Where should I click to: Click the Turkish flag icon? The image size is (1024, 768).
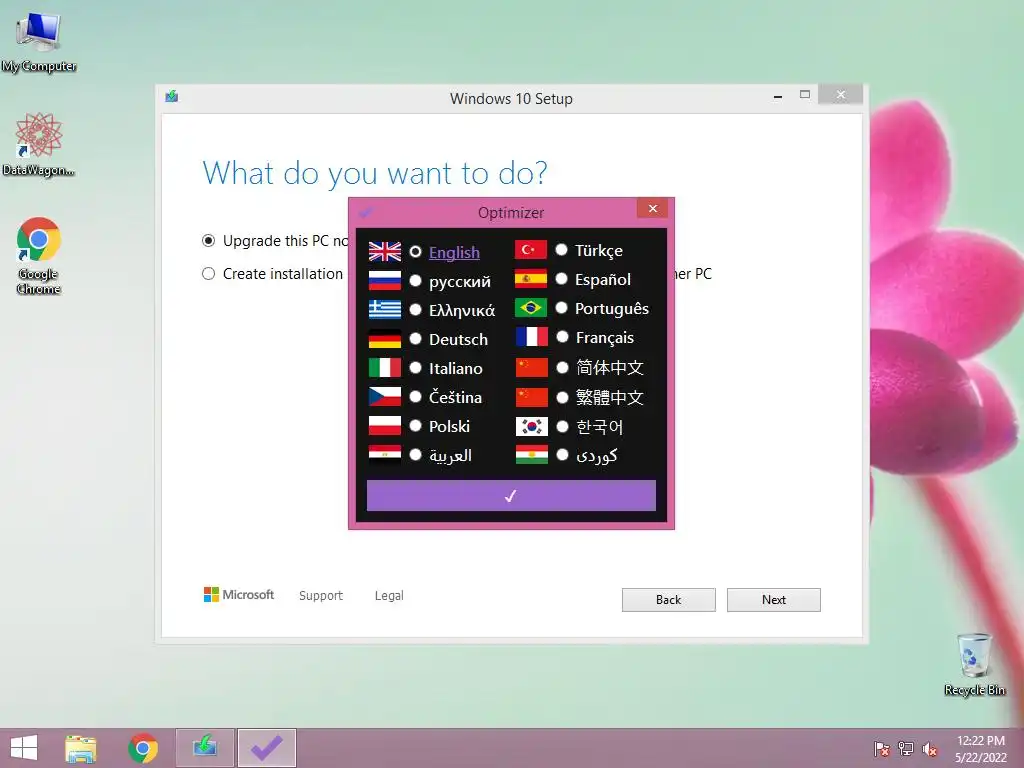[x=531, y=249]
